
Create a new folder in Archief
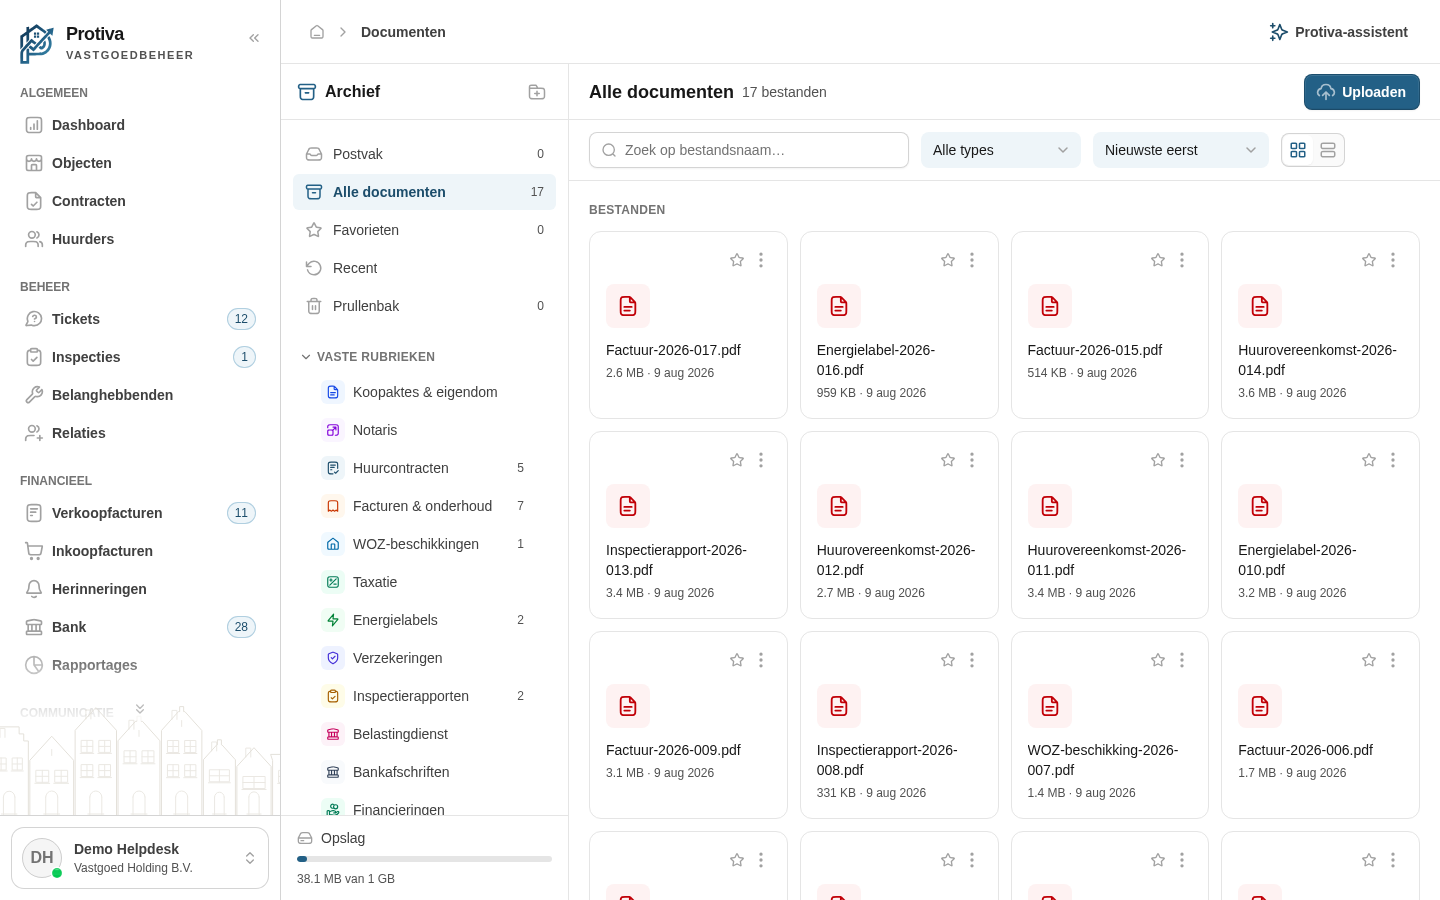537,92
